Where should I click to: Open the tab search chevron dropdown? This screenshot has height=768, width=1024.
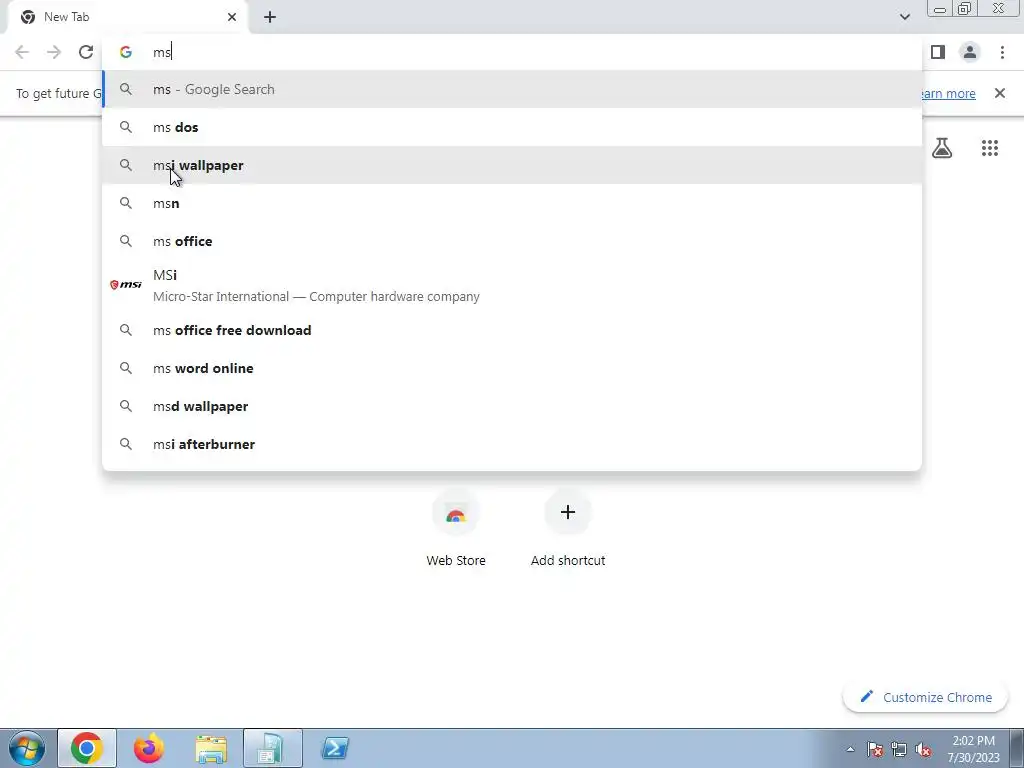pyautogui.click(x=904, y=17)
